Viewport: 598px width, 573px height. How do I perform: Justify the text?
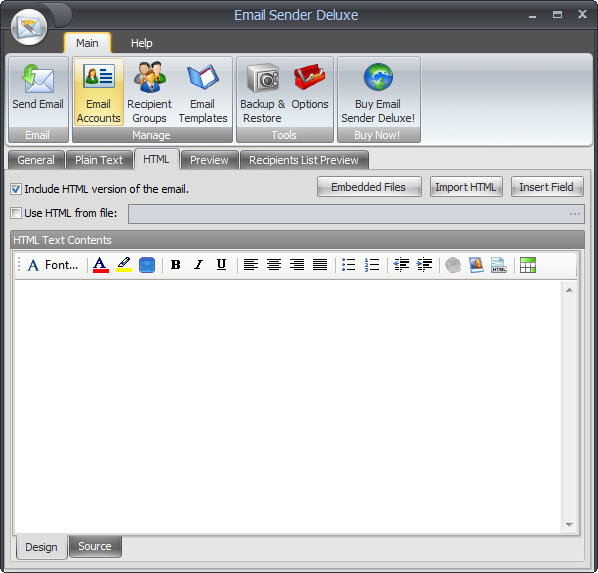coord(320,265)
